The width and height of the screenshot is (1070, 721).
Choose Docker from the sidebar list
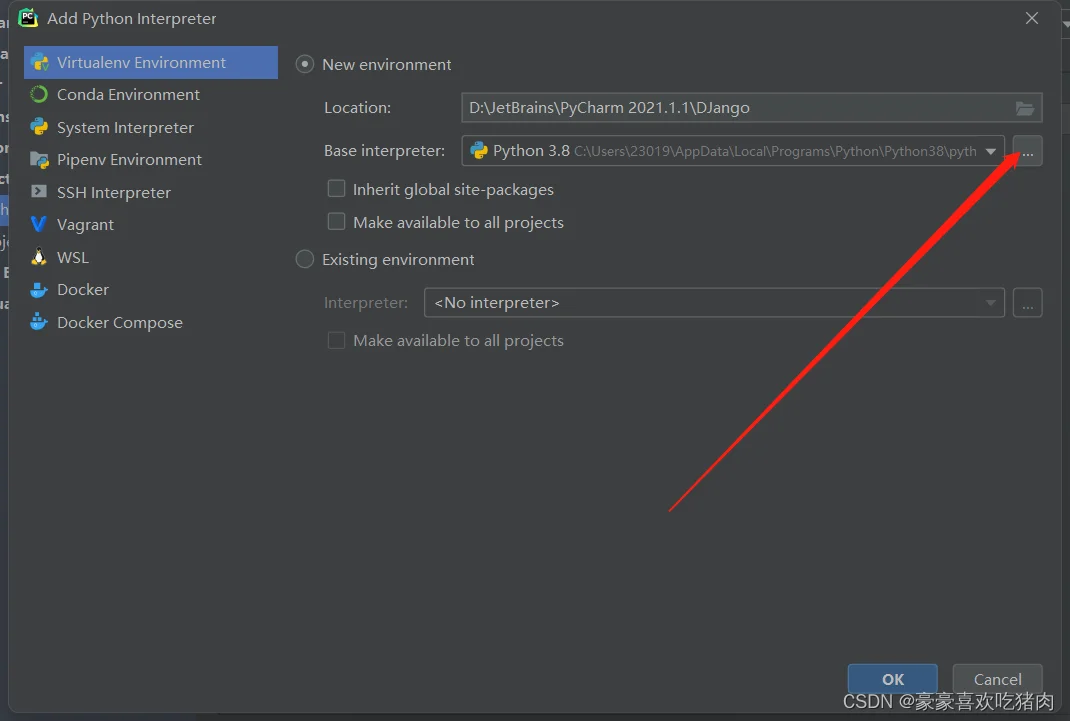point(151,289)
